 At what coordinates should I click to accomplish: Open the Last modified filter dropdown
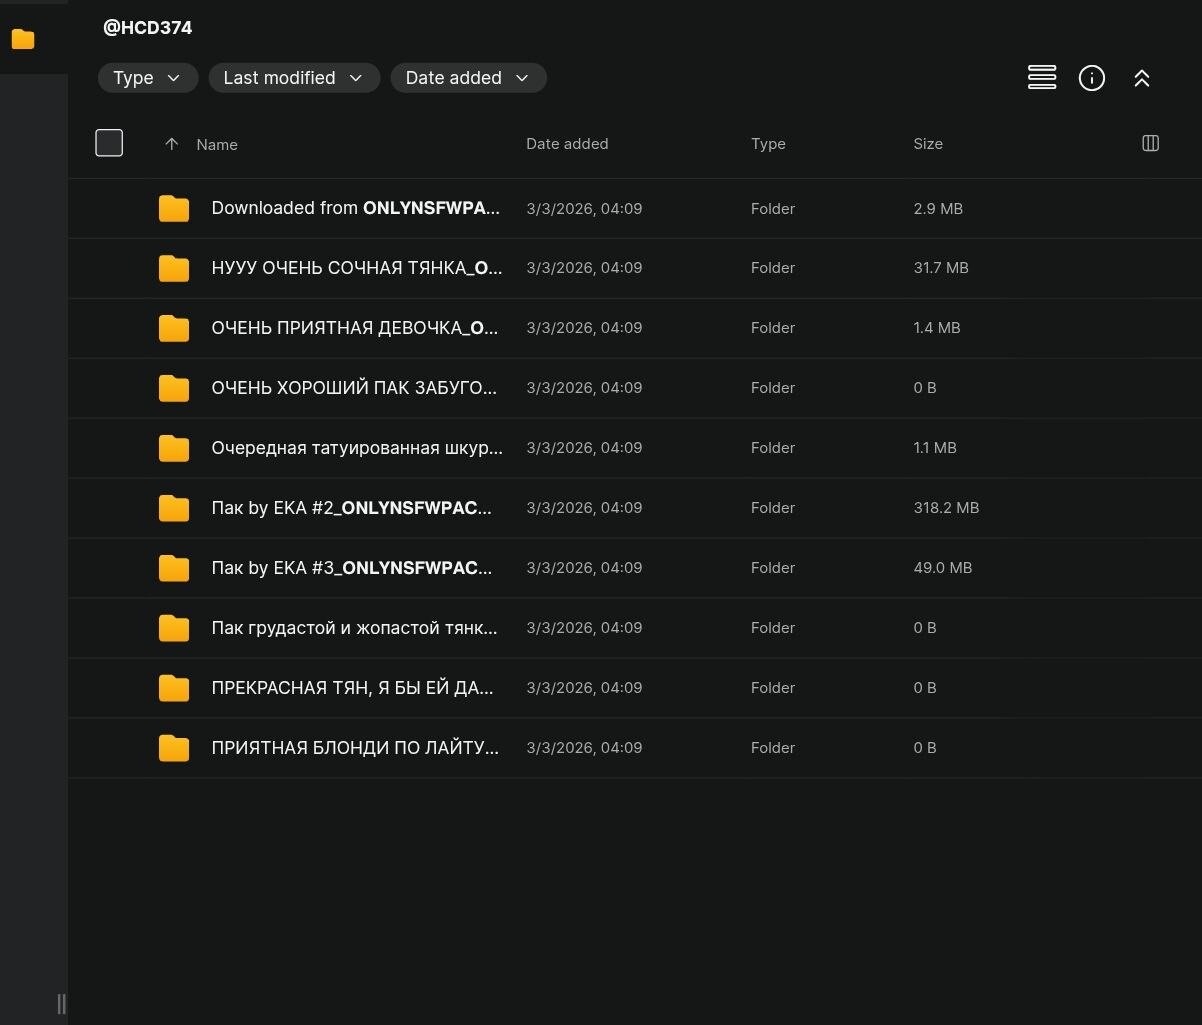click(293, 78)
